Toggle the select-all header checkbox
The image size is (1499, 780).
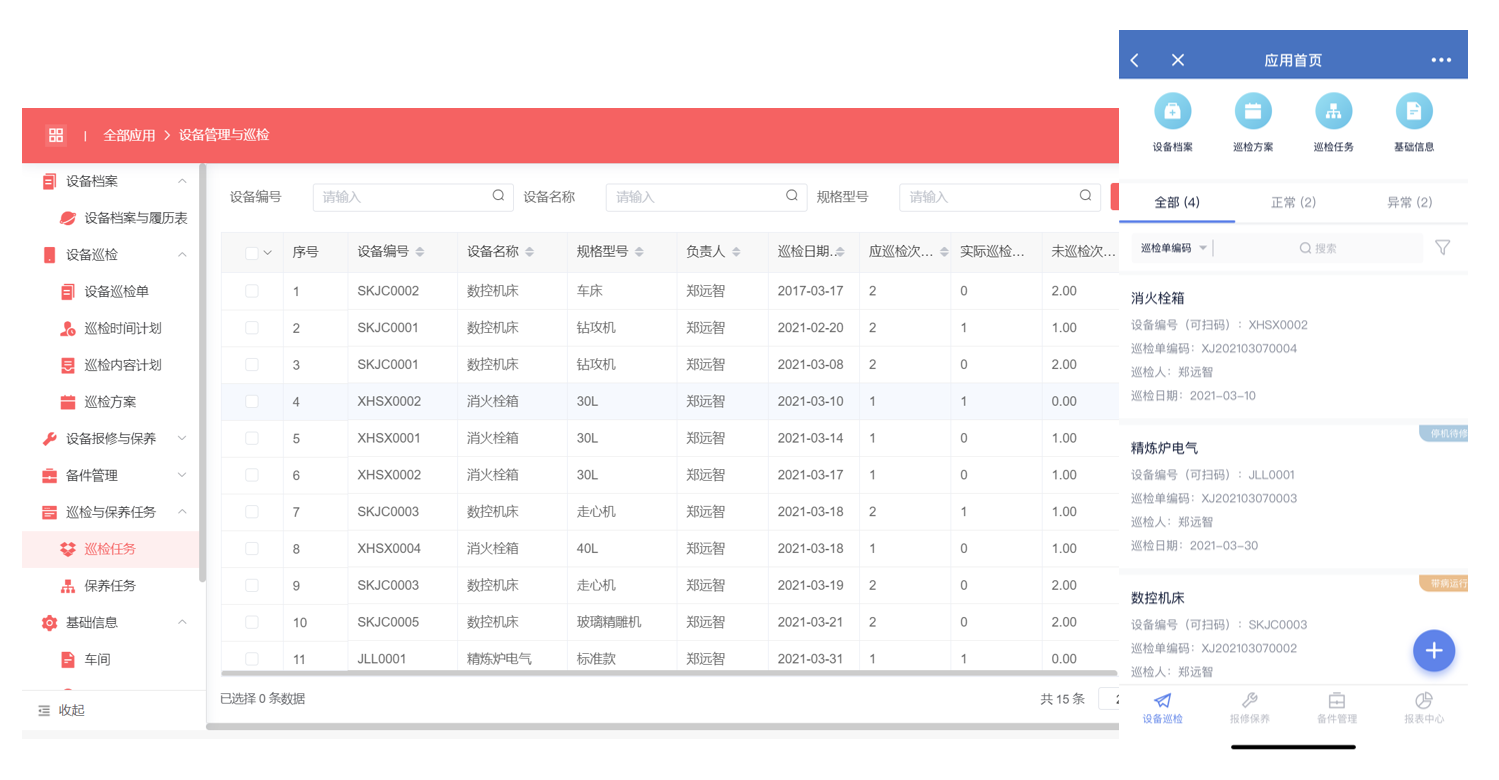(x=252, y=253)
